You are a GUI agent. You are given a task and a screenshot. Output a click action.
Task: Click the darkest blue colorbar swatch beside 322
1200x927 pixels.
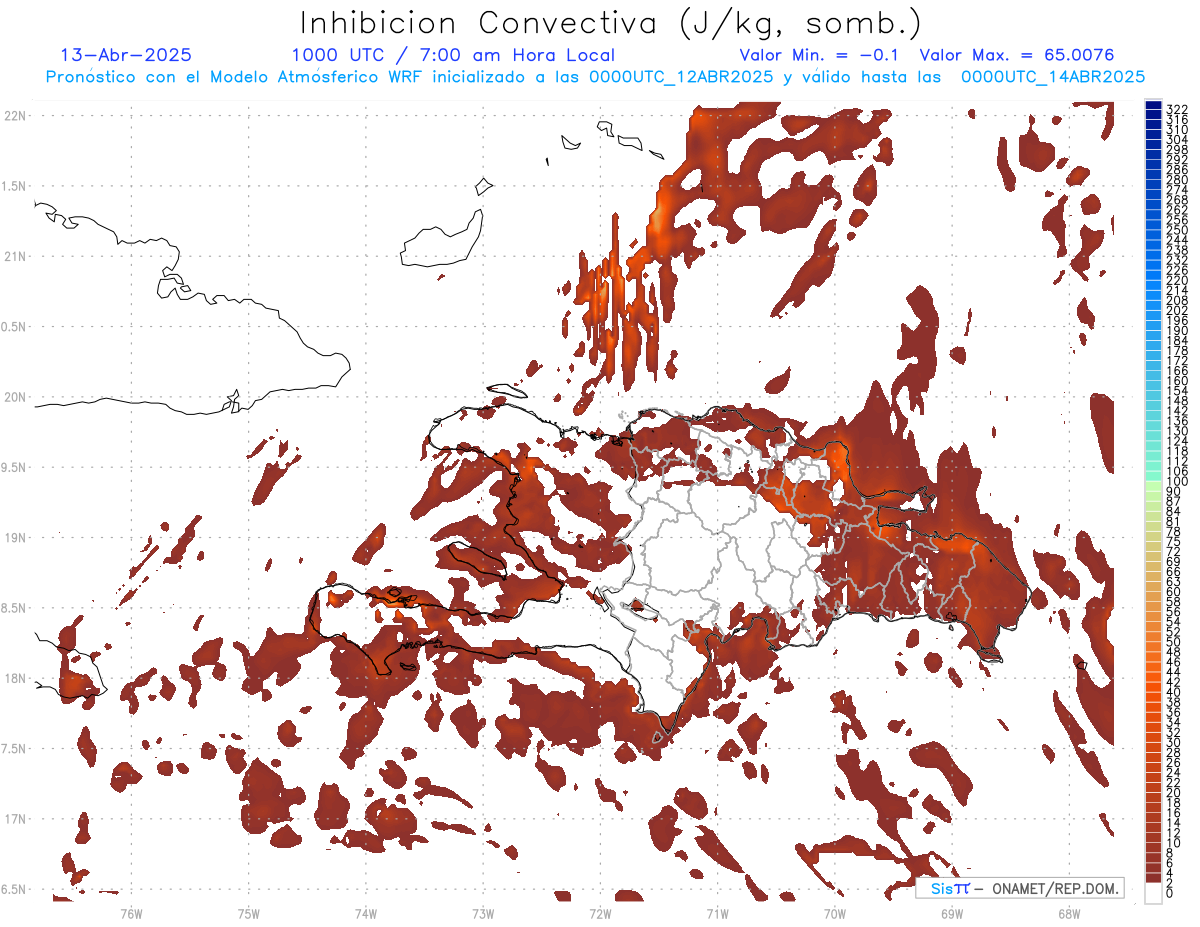[x=1153, y=105]
